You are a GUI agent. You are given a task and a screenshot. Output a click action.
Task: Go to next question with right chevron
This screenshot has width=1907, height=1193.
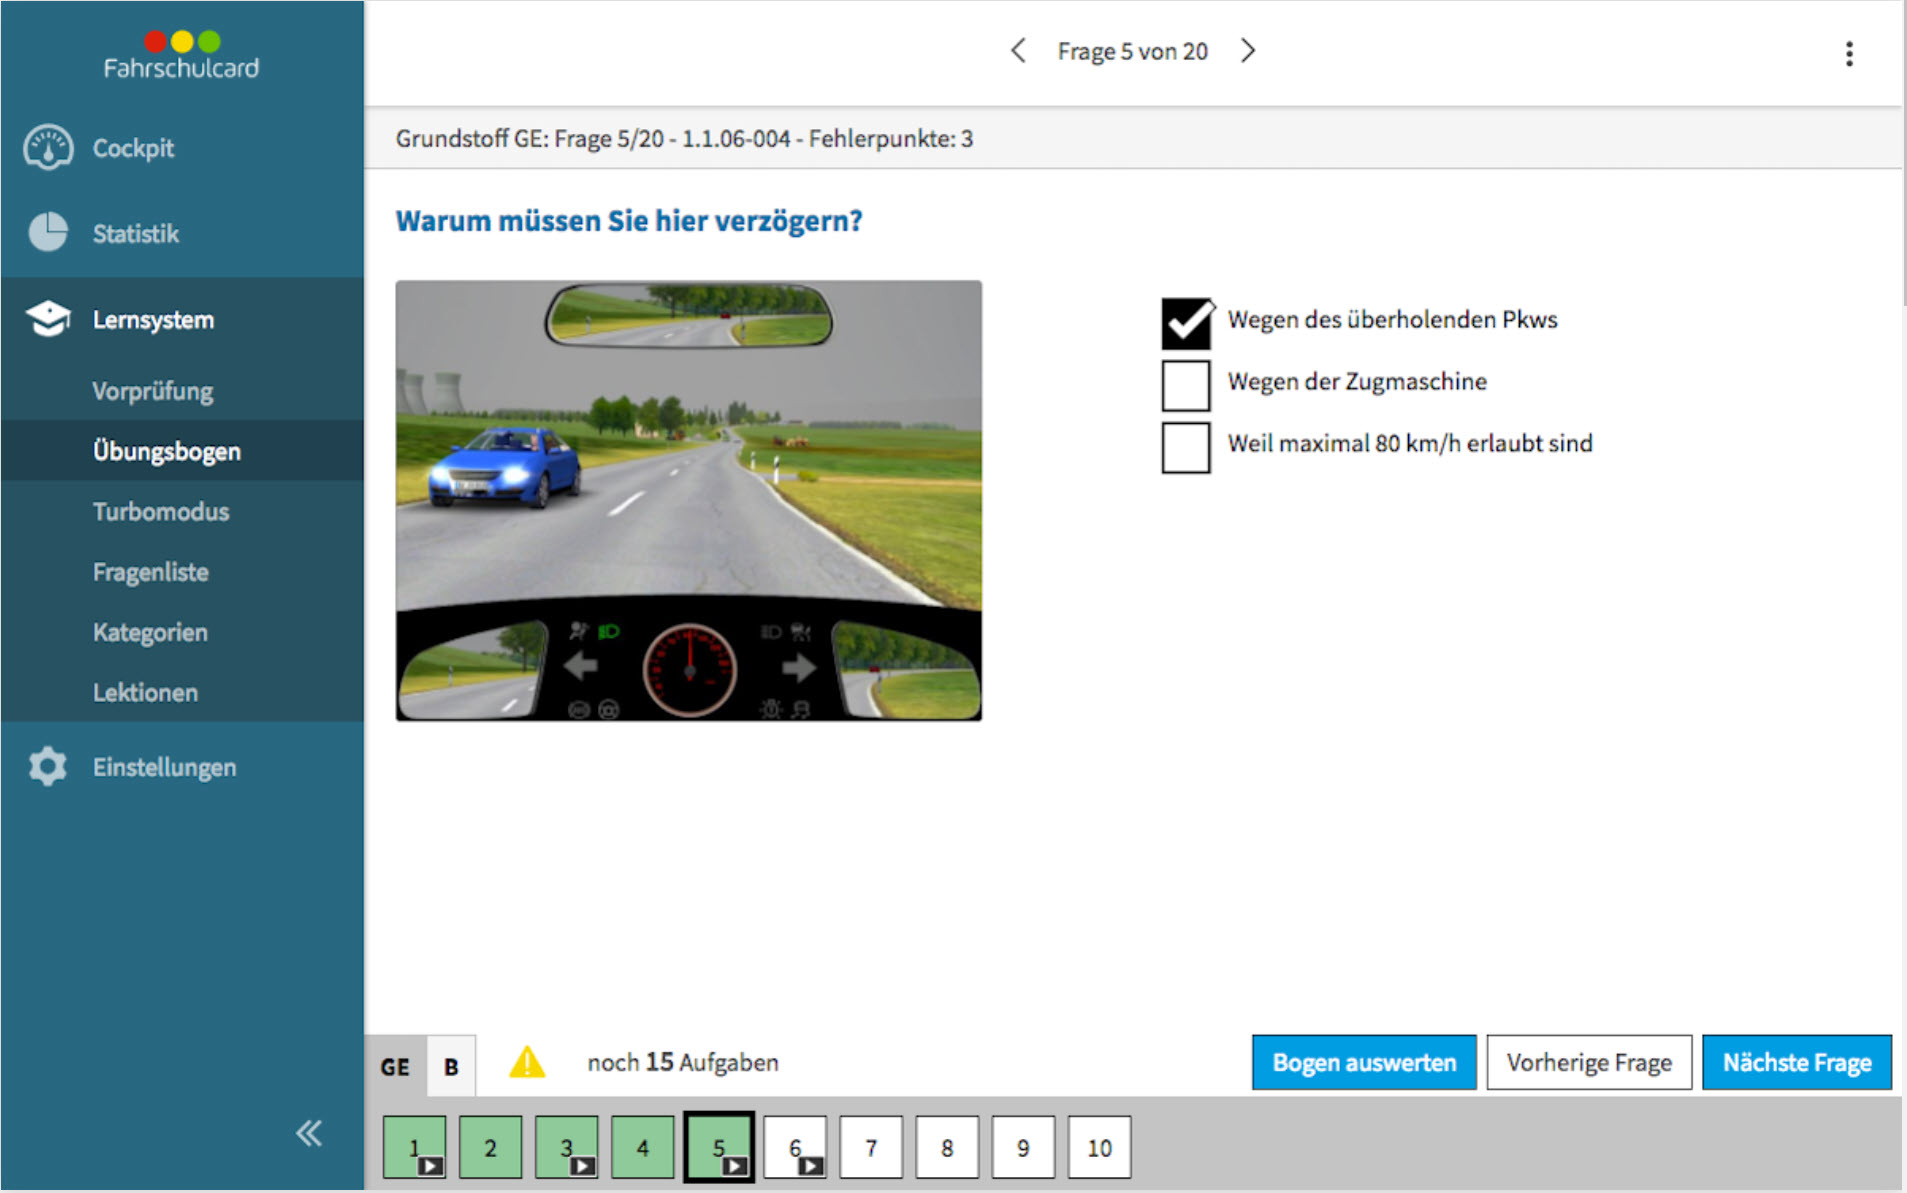(x=1247, y=51)
